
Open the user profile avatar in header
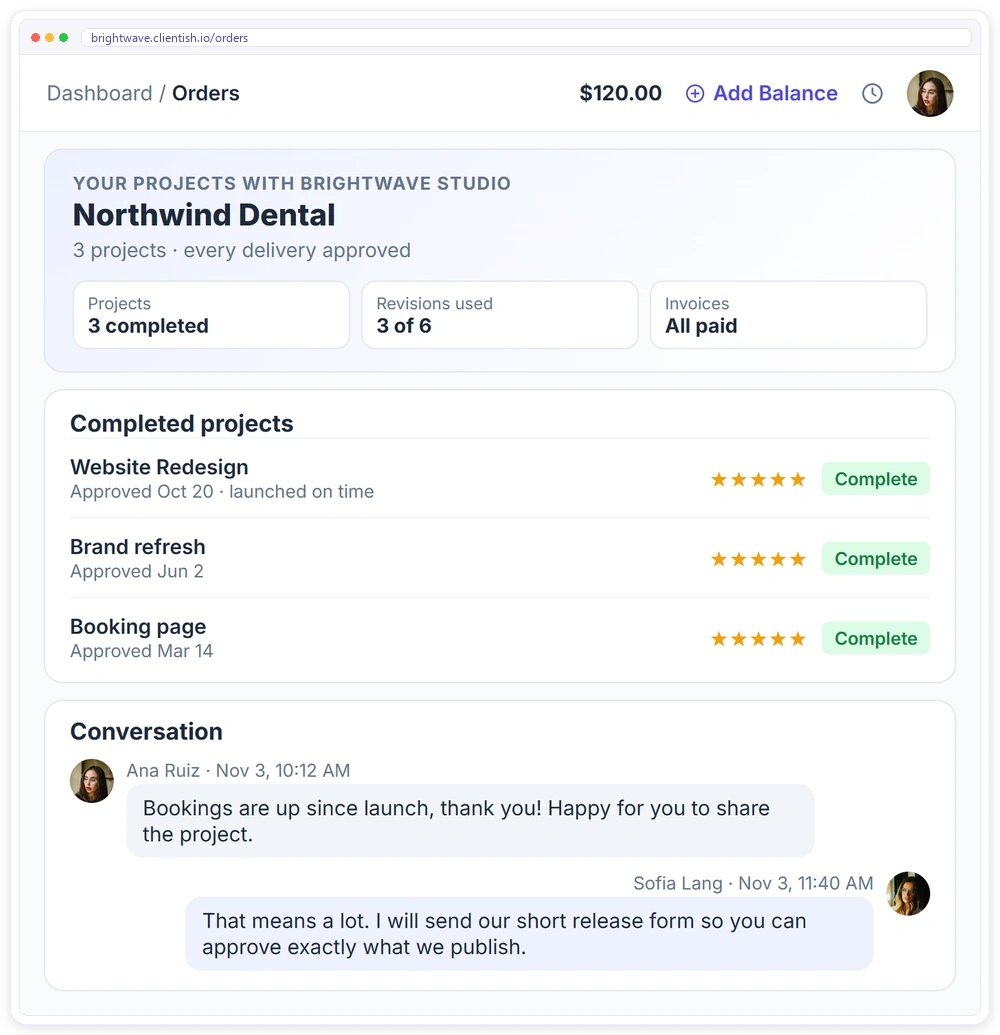tap(929, 94)
